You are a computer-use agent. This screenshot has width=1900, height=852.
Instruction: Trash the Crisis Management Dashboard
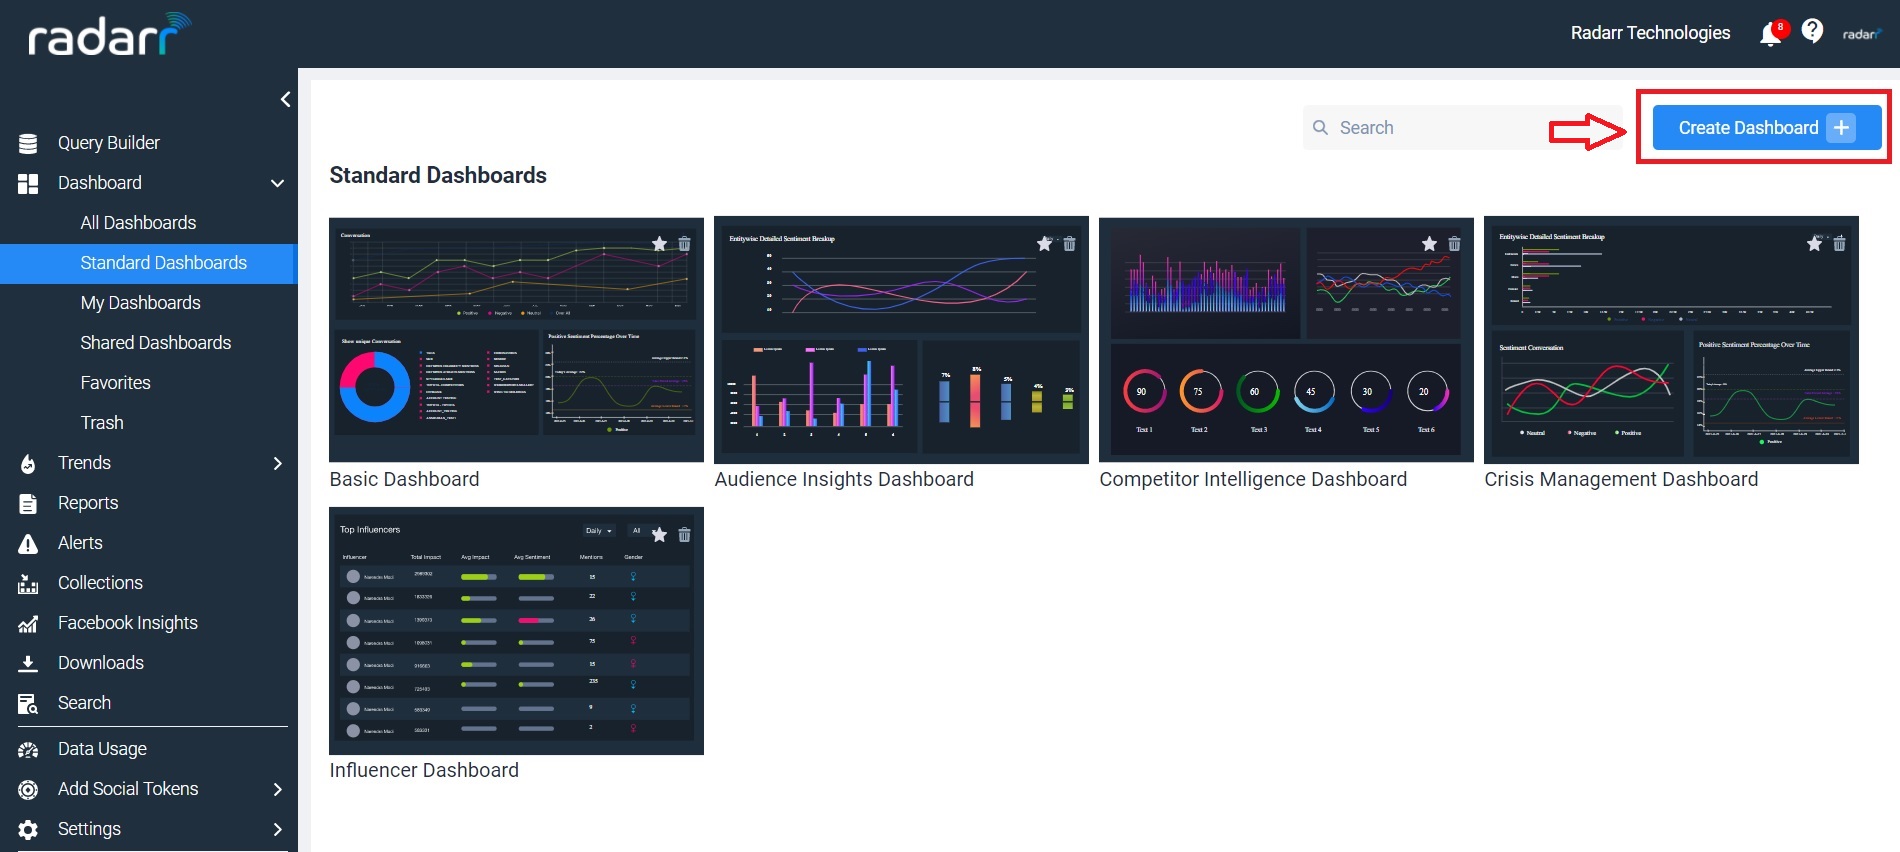coord(1840,244)
